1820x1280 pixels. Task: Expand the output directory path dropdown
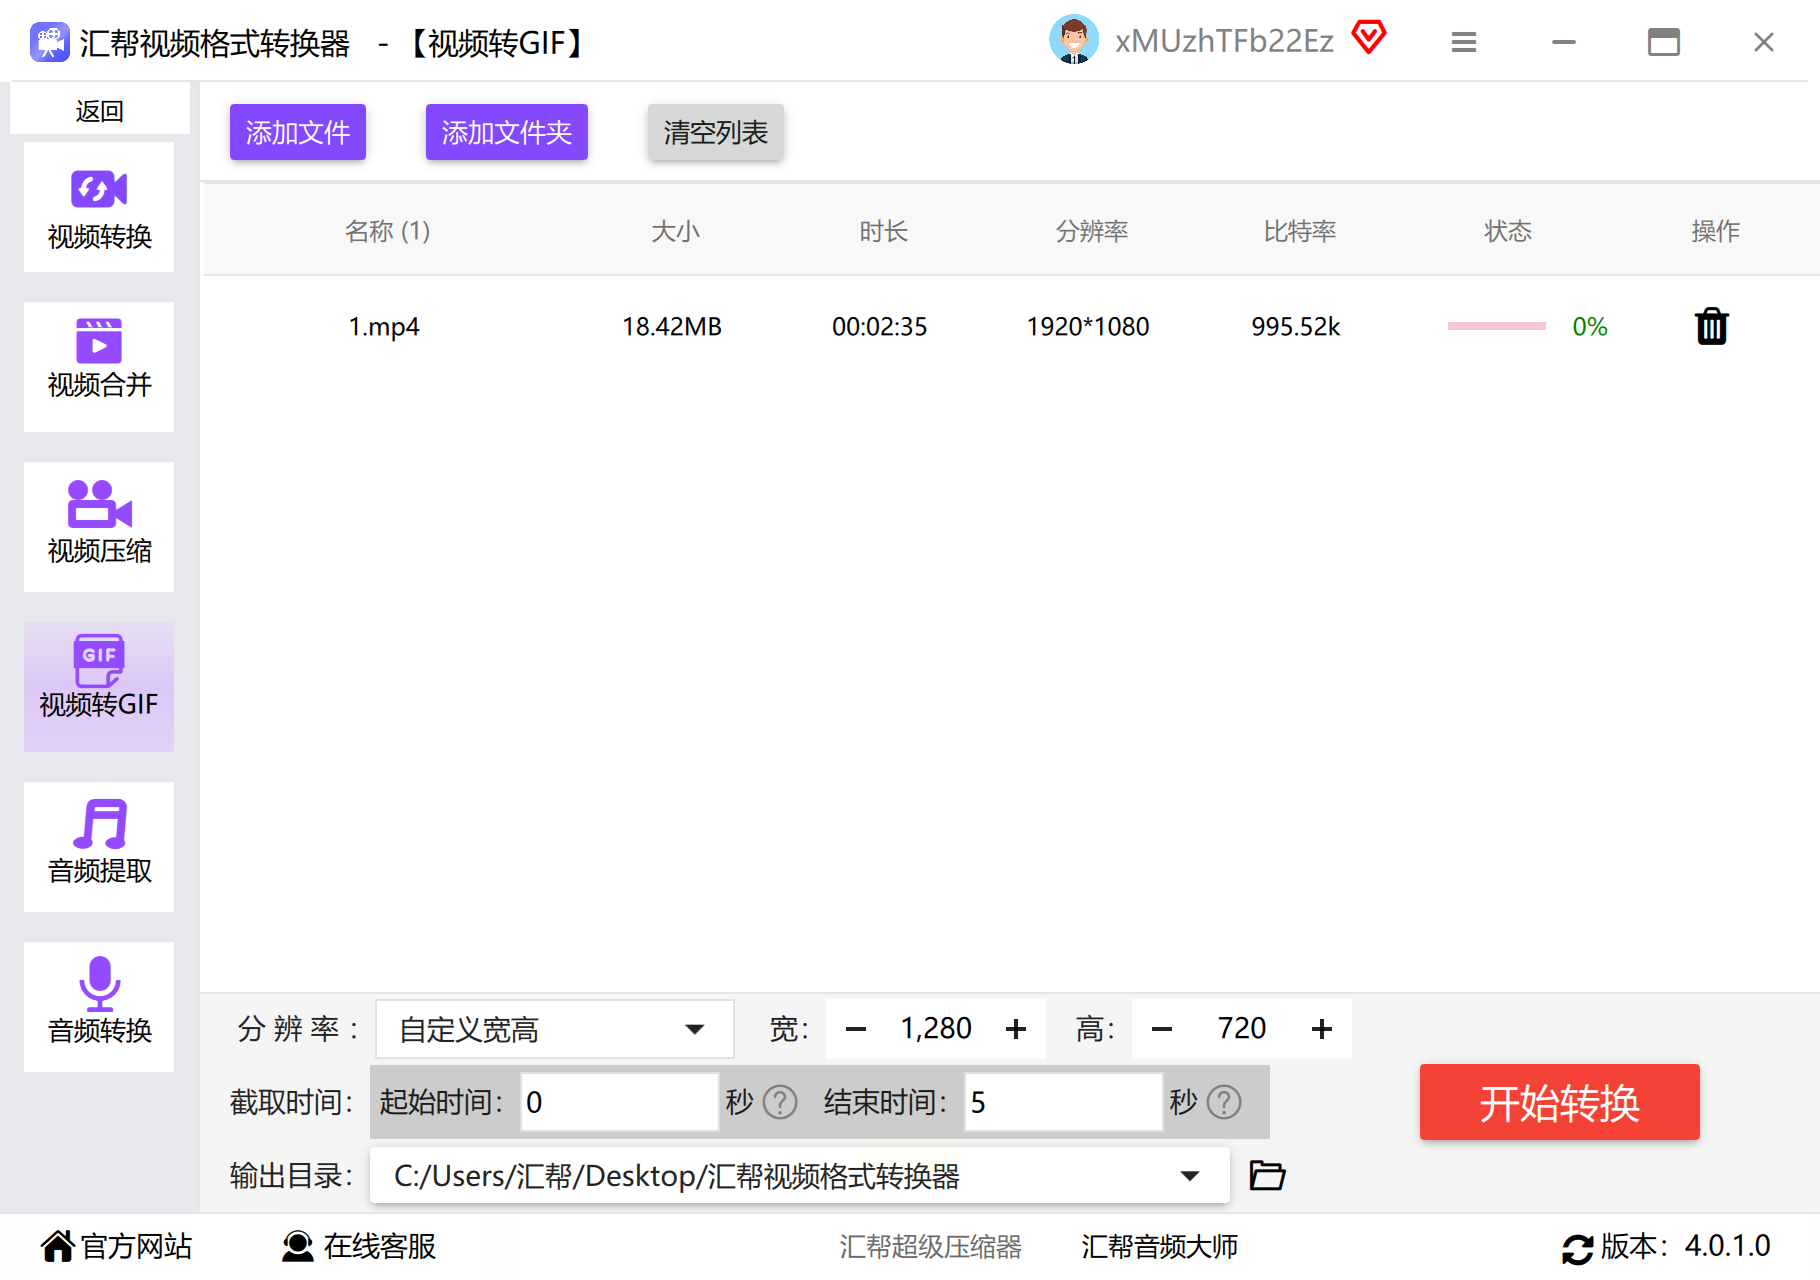pyautogui.click(x=1189, y=1176)
